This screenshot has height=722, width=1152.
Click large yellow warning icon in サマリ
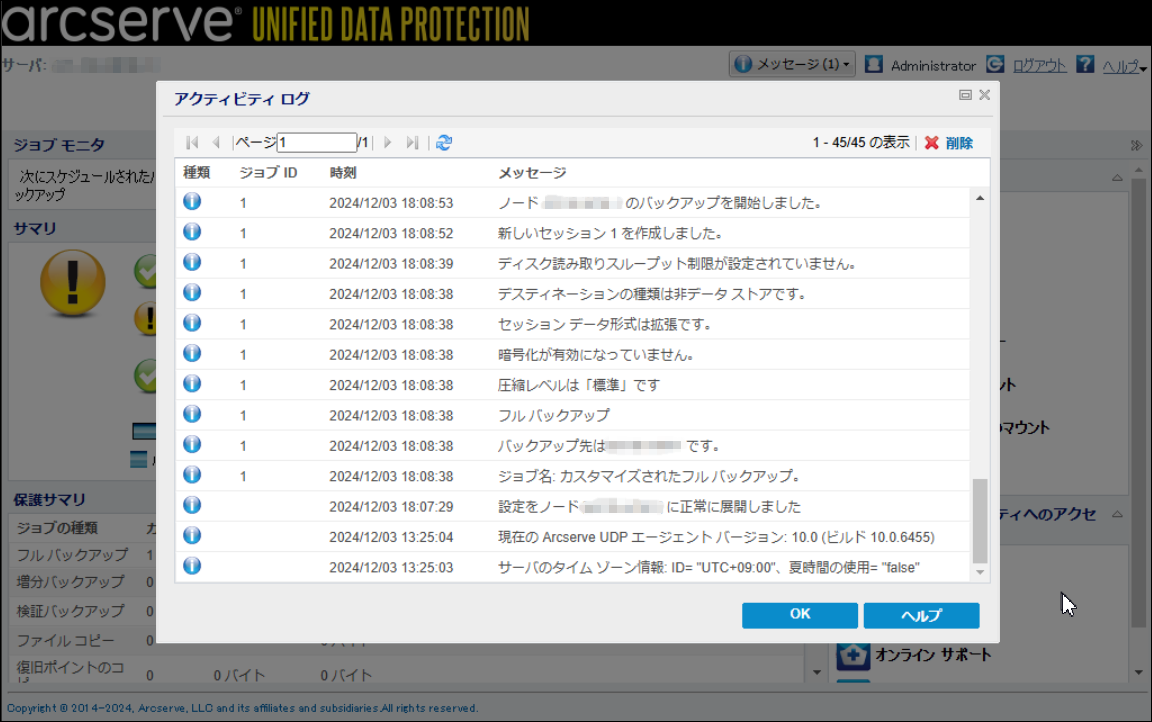tap(73, 283)
